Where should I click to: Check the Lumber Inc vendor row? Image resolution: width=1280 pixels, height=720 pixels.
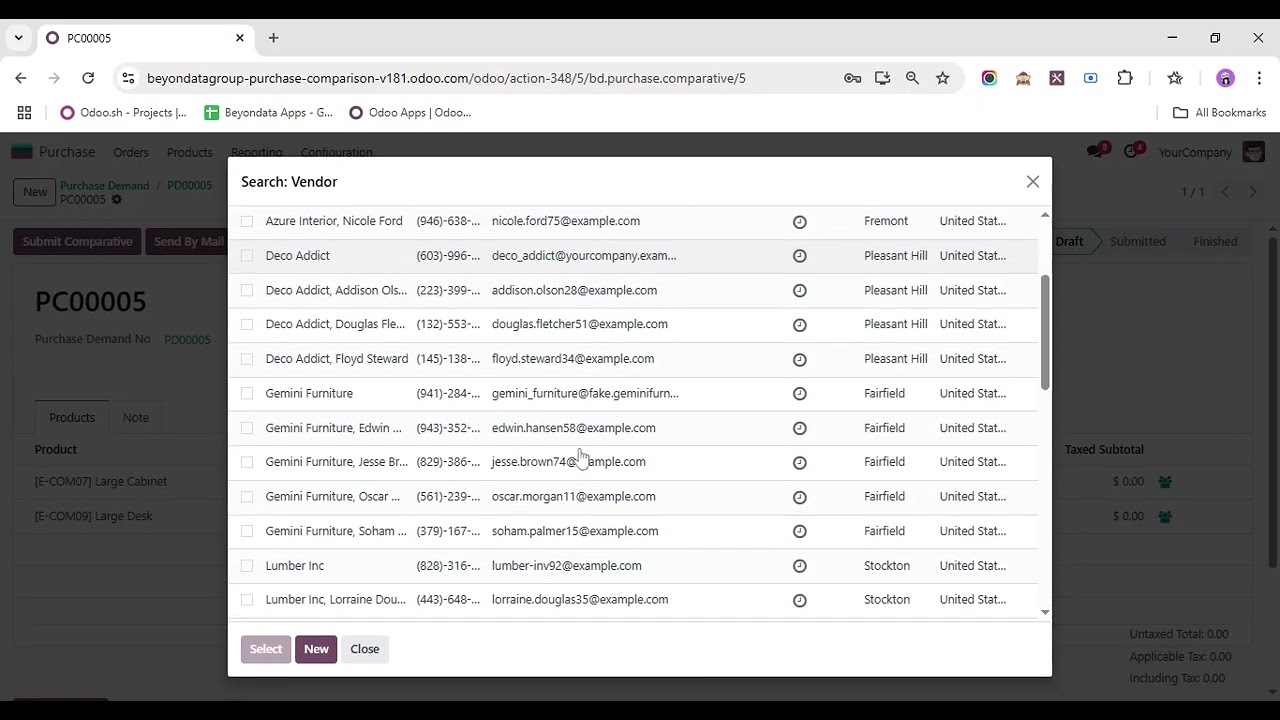tap(247, 566)
